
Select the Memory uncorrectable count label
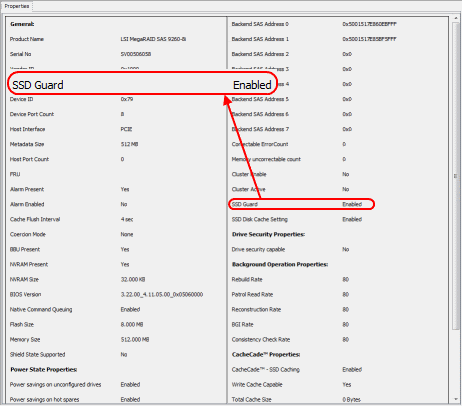pos(266,159)
